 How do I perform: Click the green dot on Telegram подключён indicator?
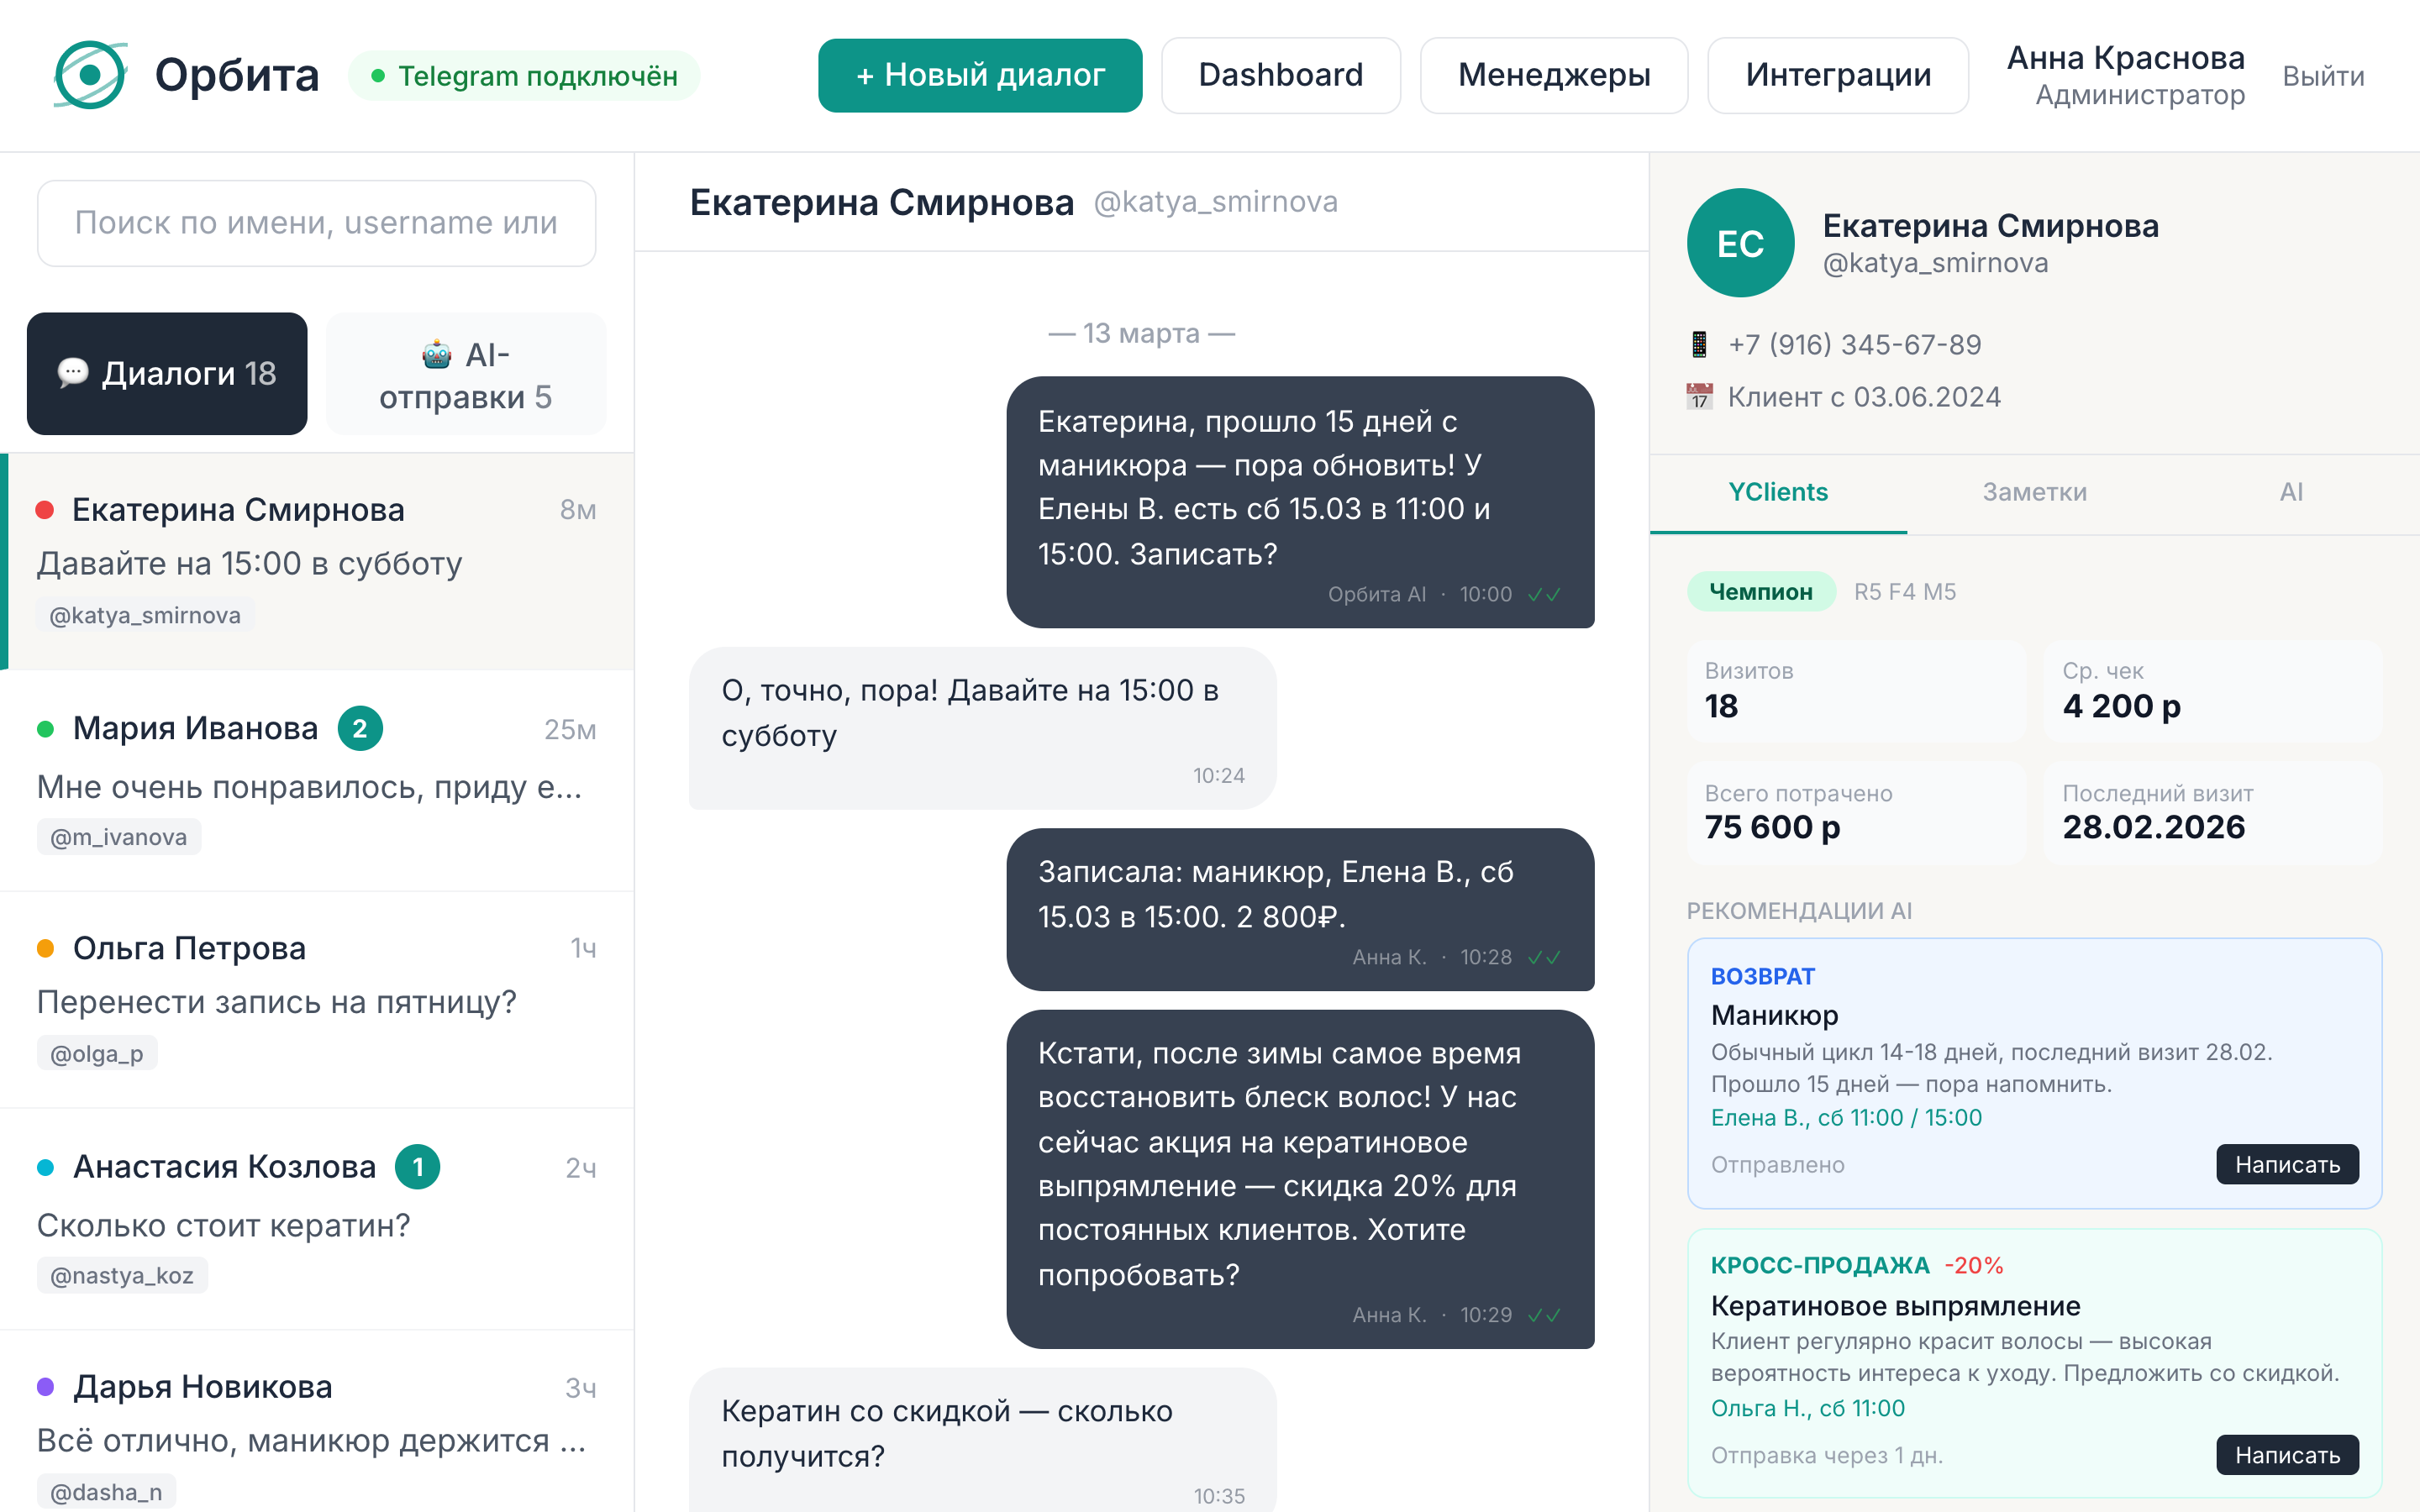point(378,75)
